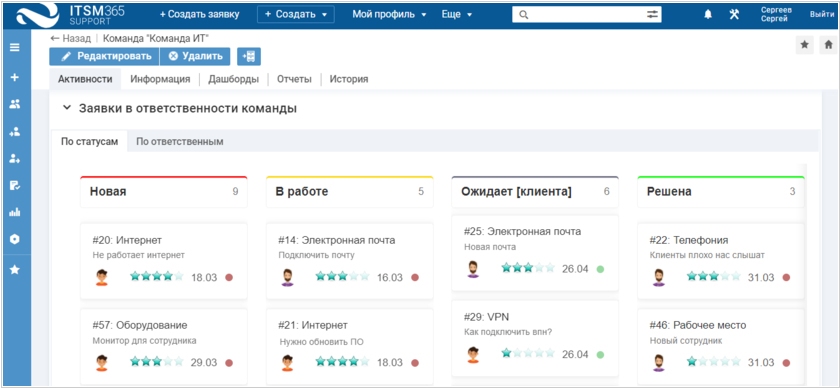Open ticket #21: Интернет
Image resolution: width=840 pixels, height=388 pixels.
[313, 325]
